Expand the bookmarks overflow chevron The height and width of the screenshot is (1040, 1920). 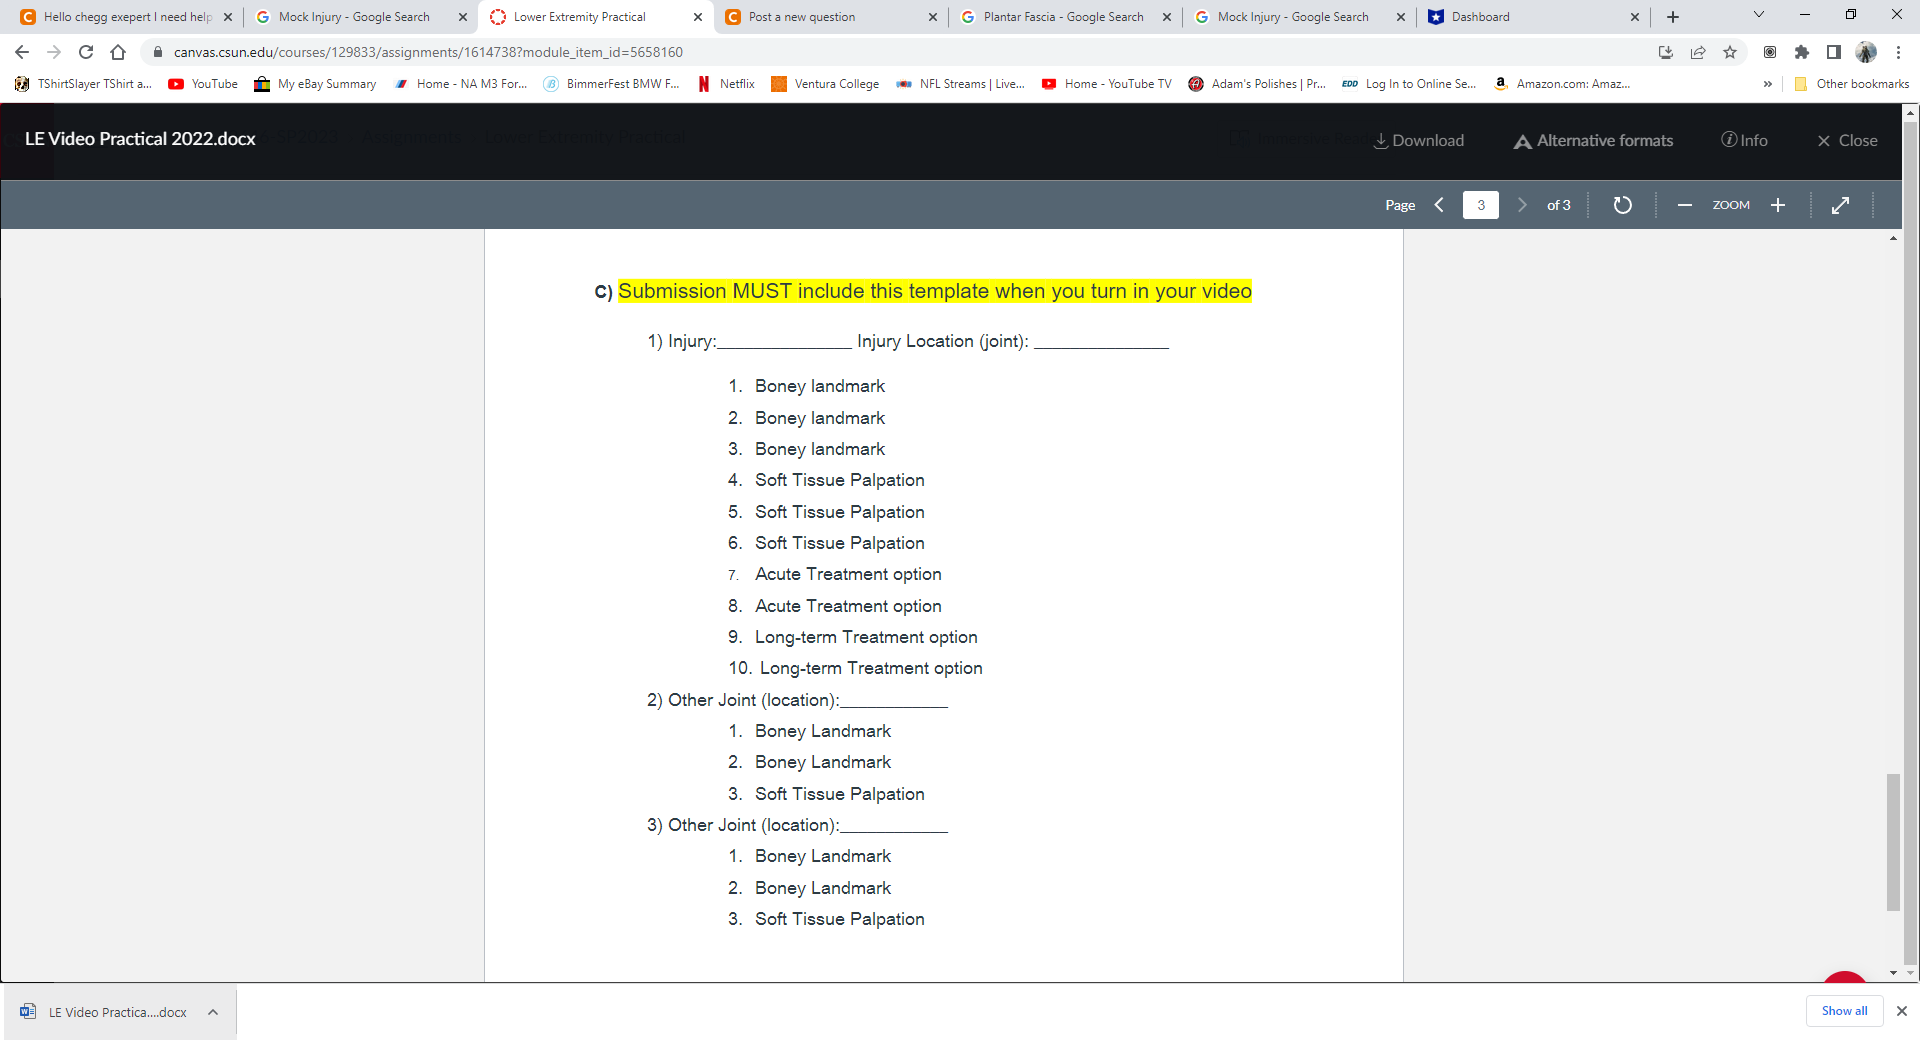pyautogui.click(x=1768, y=84)
